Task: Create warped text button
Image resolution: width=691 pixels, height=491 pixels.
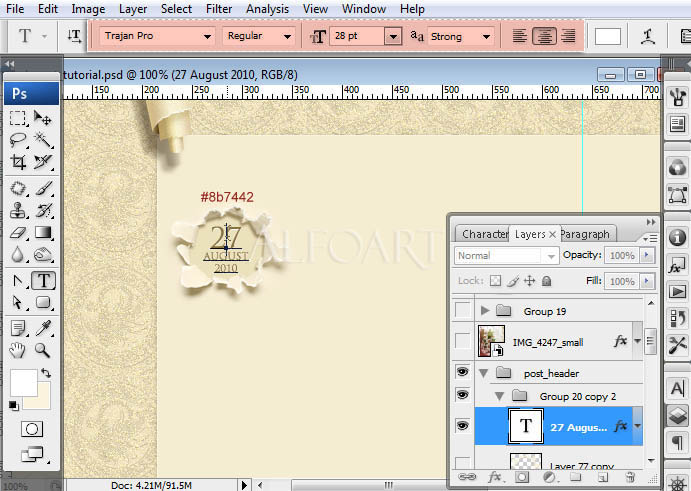Action: tap(647, 37)
